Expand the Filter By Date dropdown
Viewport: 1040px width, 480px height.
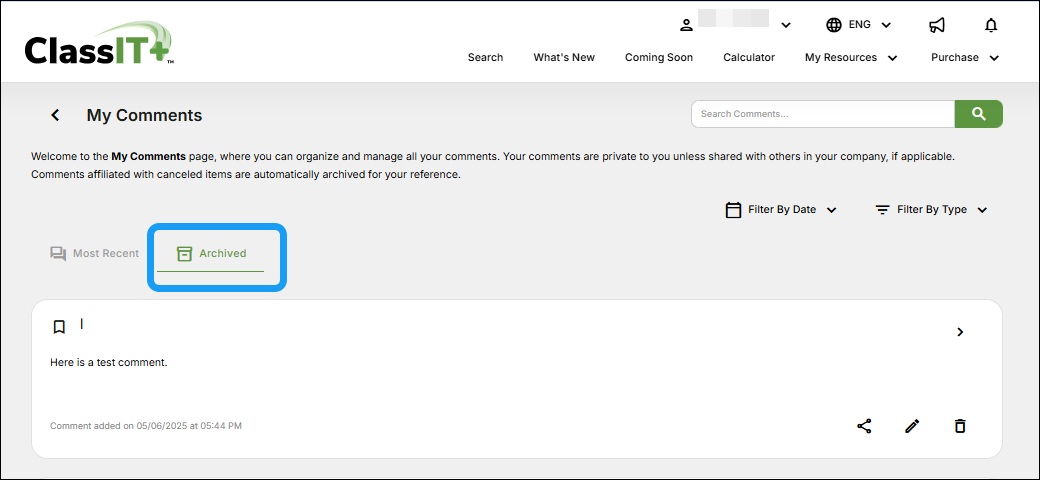(x=781, y=210)
